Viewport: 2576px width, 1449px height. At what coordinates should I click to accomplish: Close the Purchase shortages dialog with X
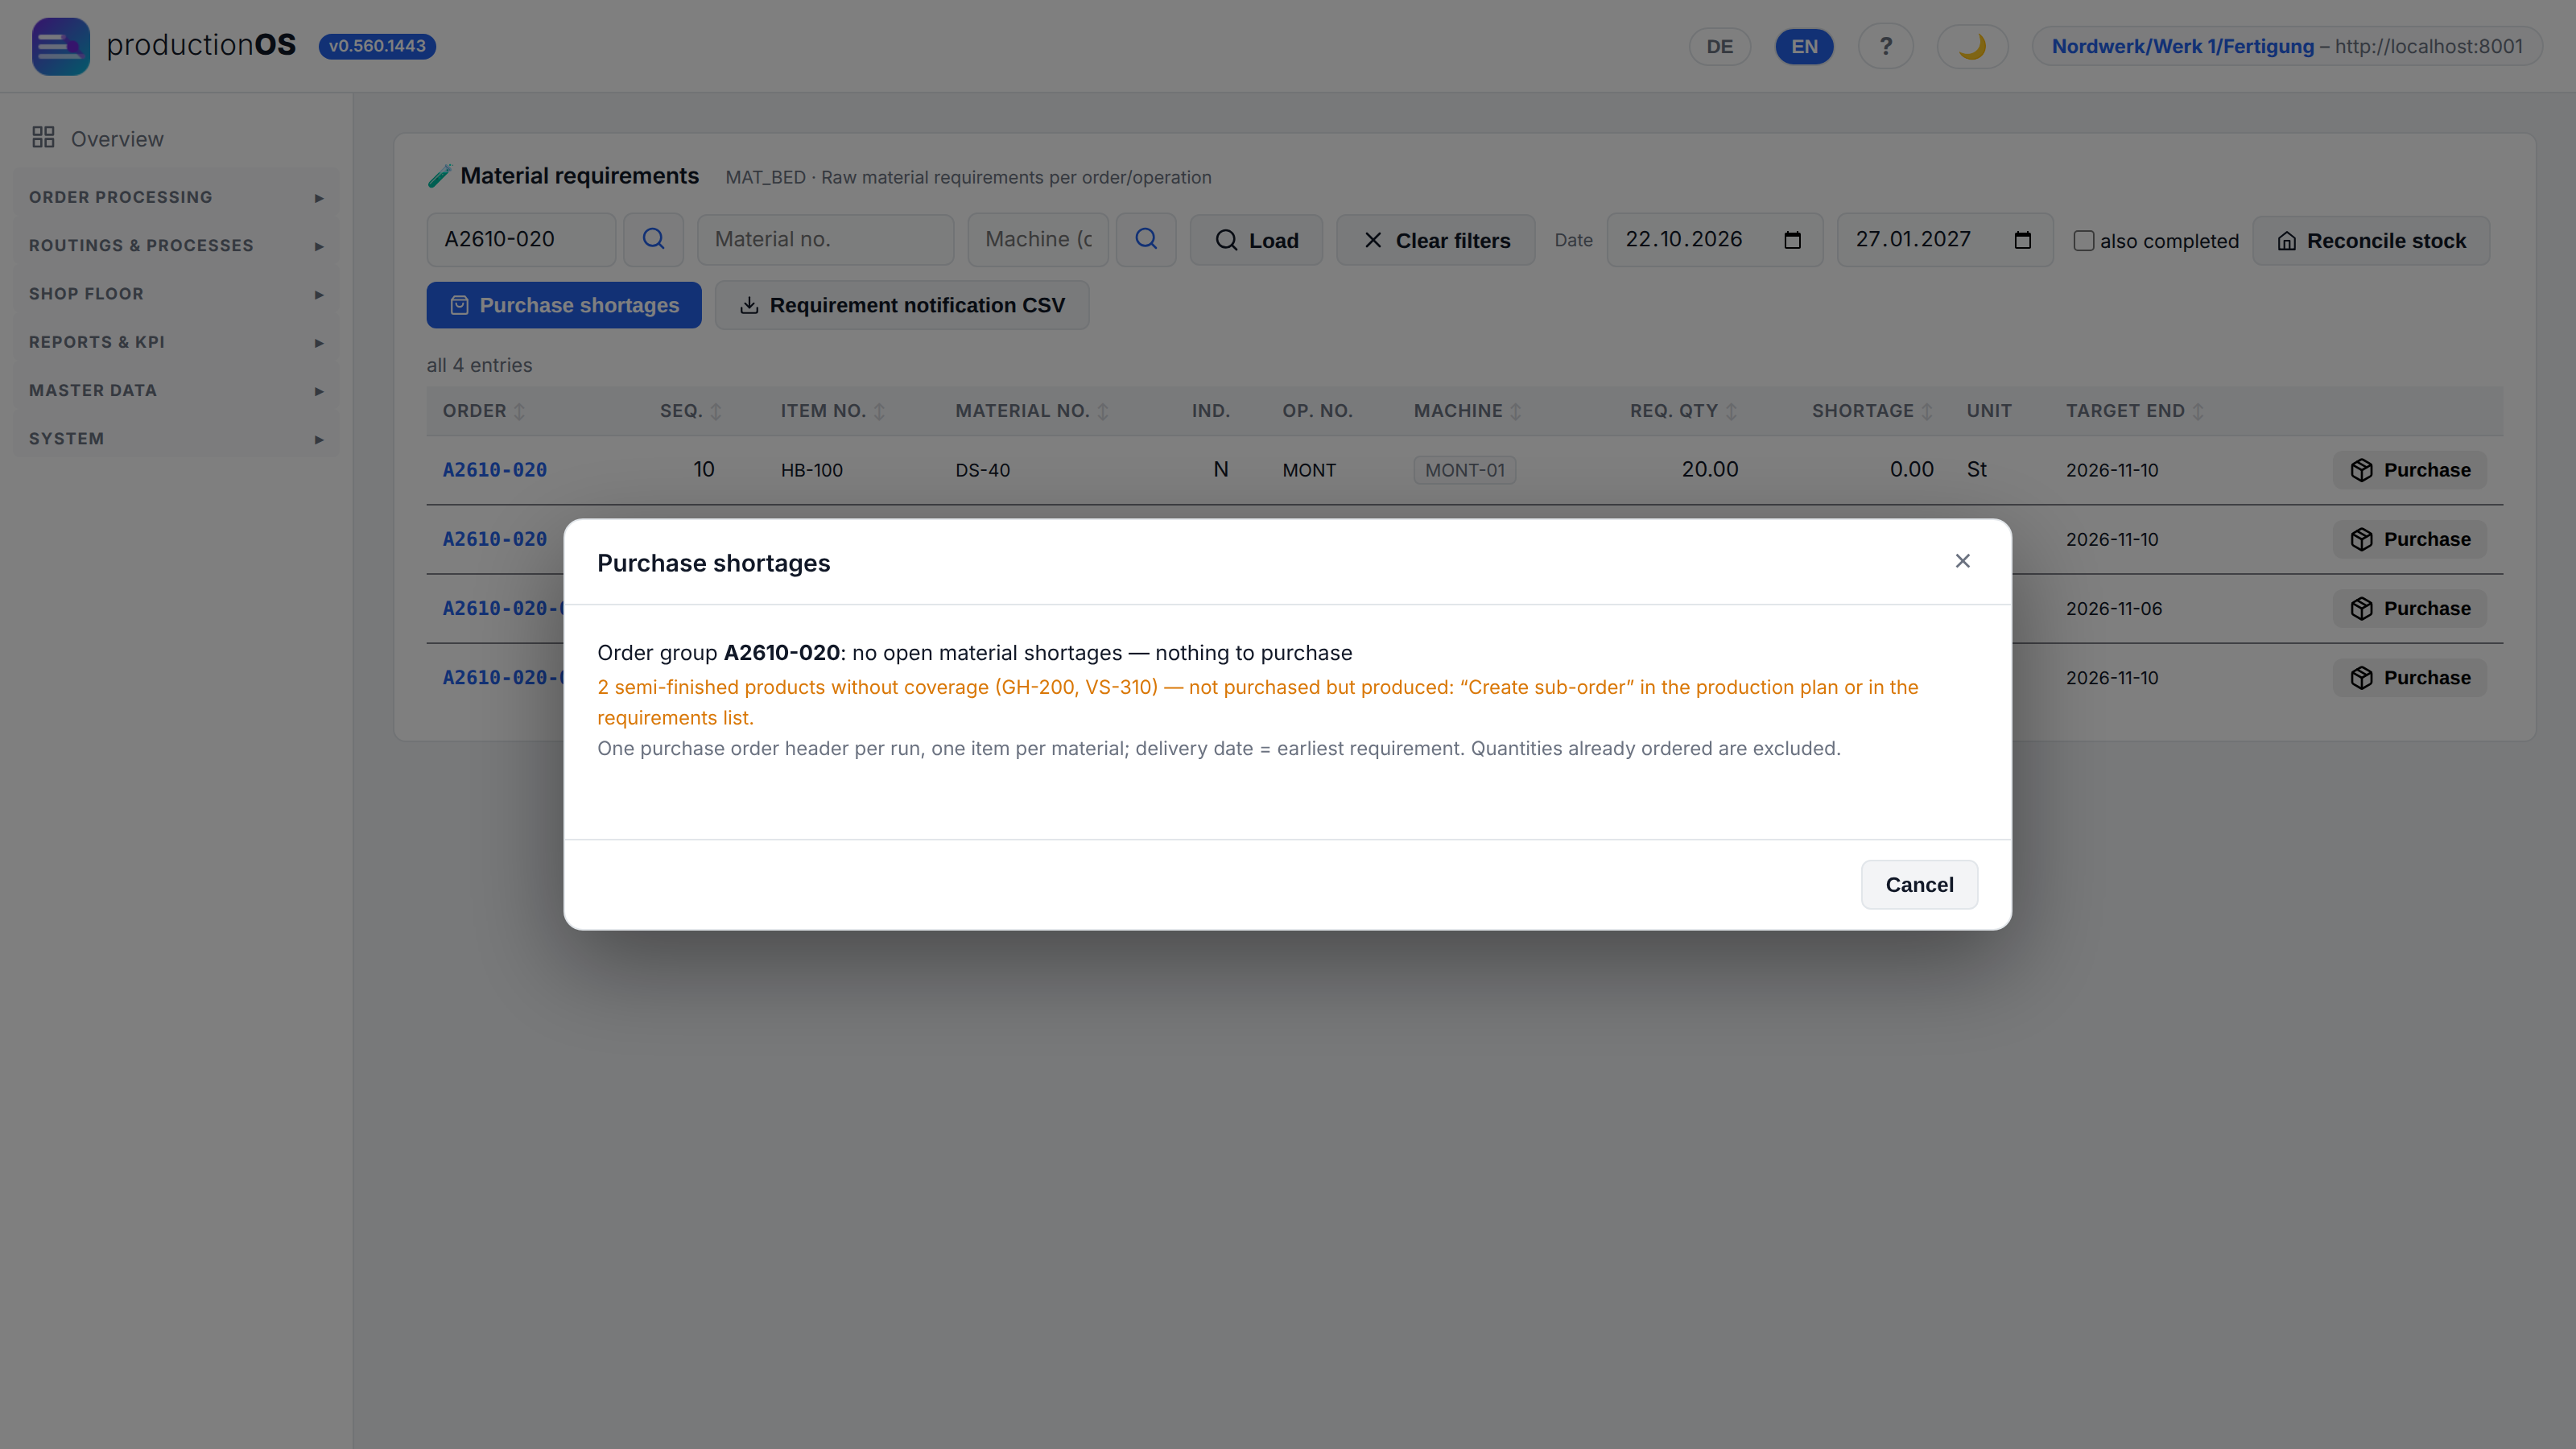pos(1962,561)
